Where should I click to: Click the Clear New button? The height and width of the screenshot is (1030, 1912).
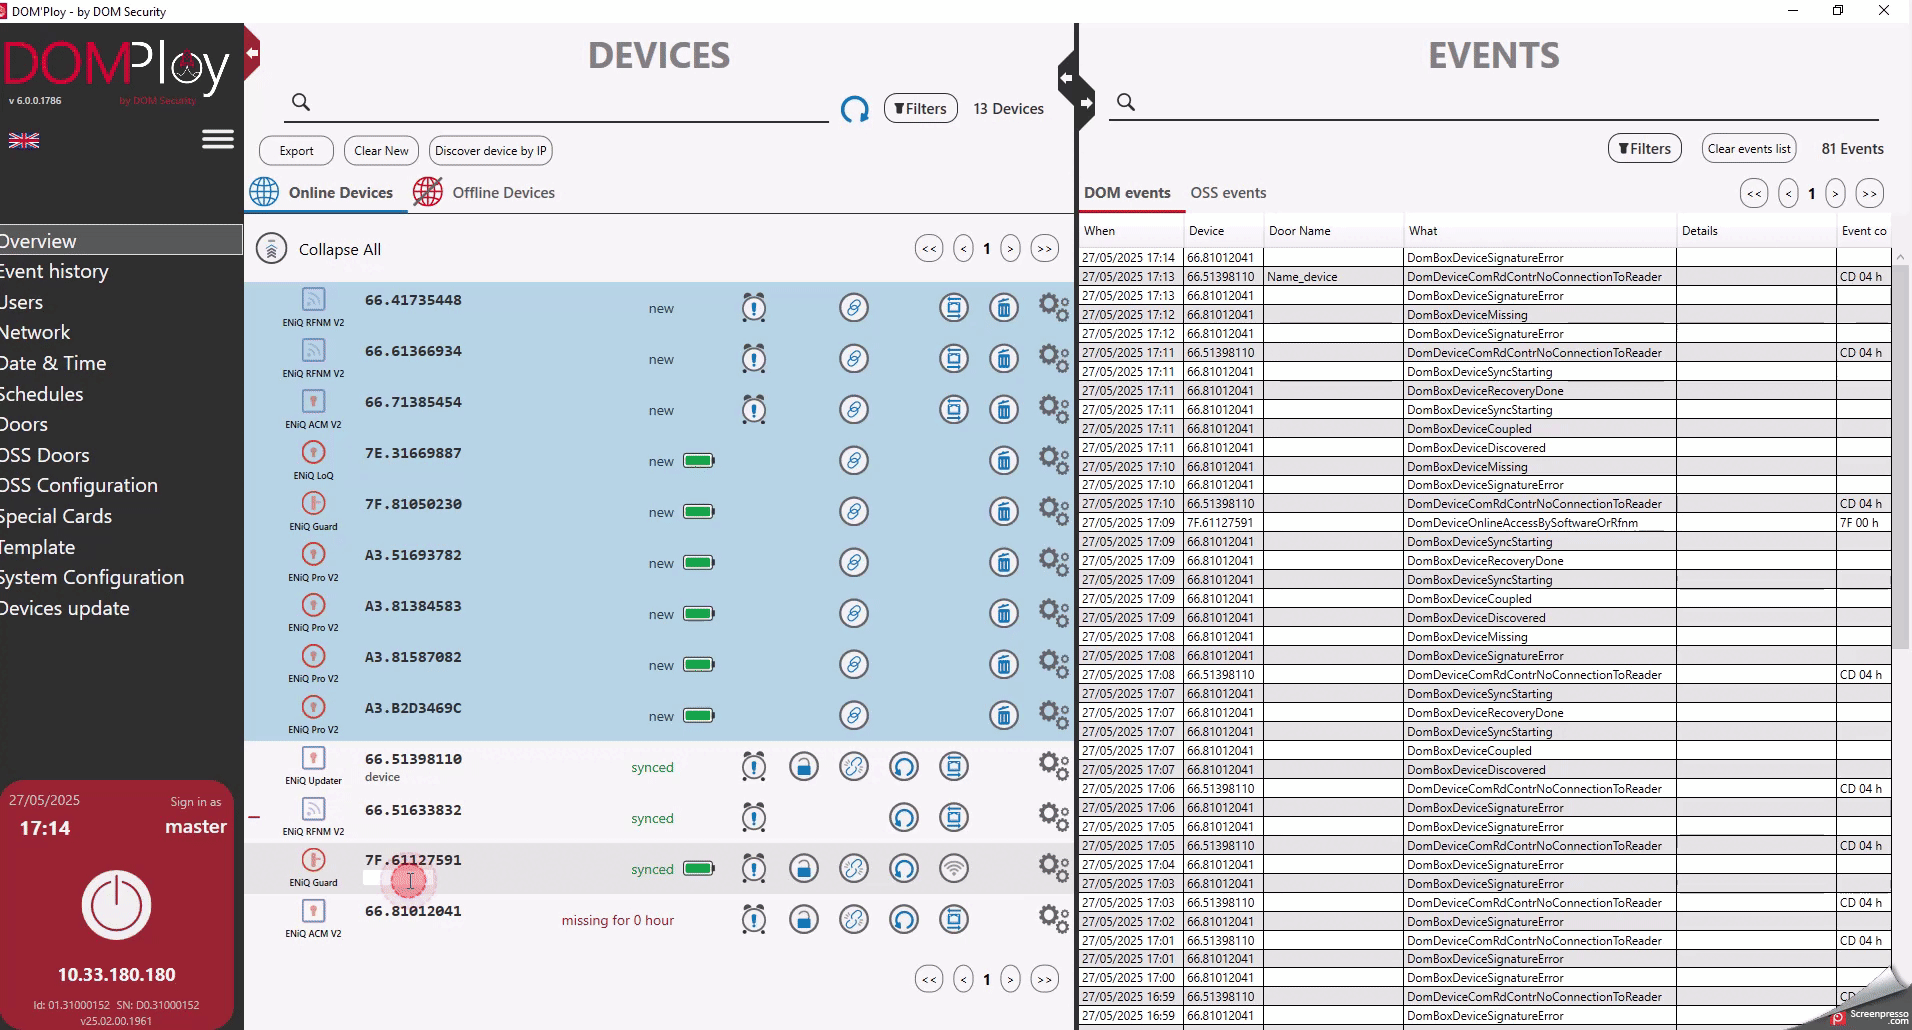(x=381, y=151)
